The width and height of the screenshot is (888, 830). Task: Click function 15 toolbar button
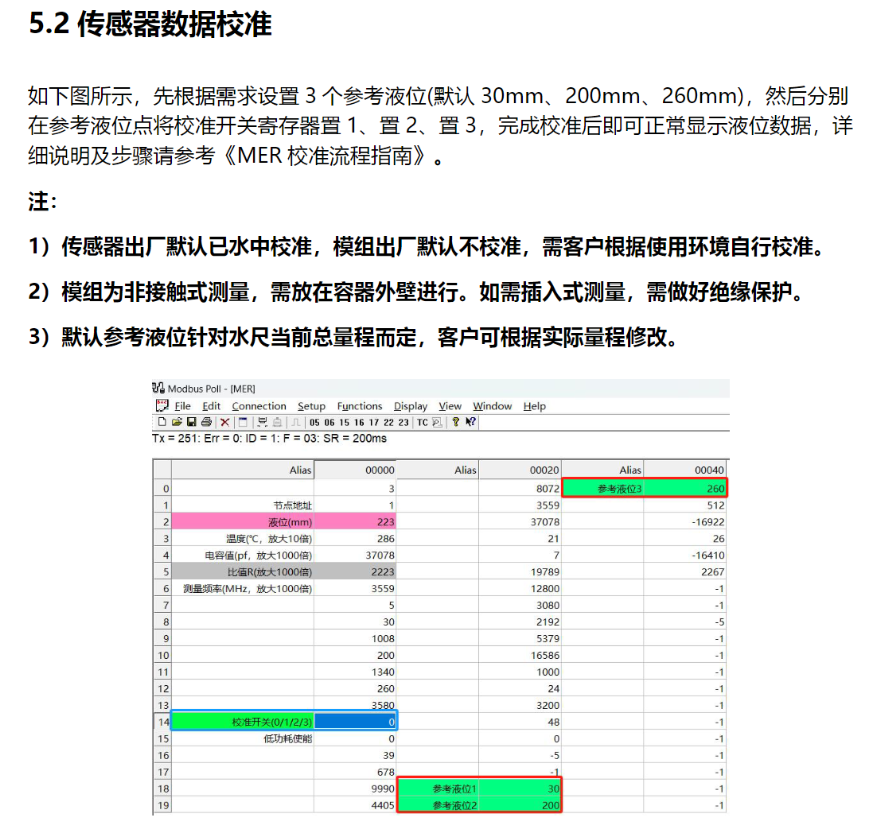(344, 422)
